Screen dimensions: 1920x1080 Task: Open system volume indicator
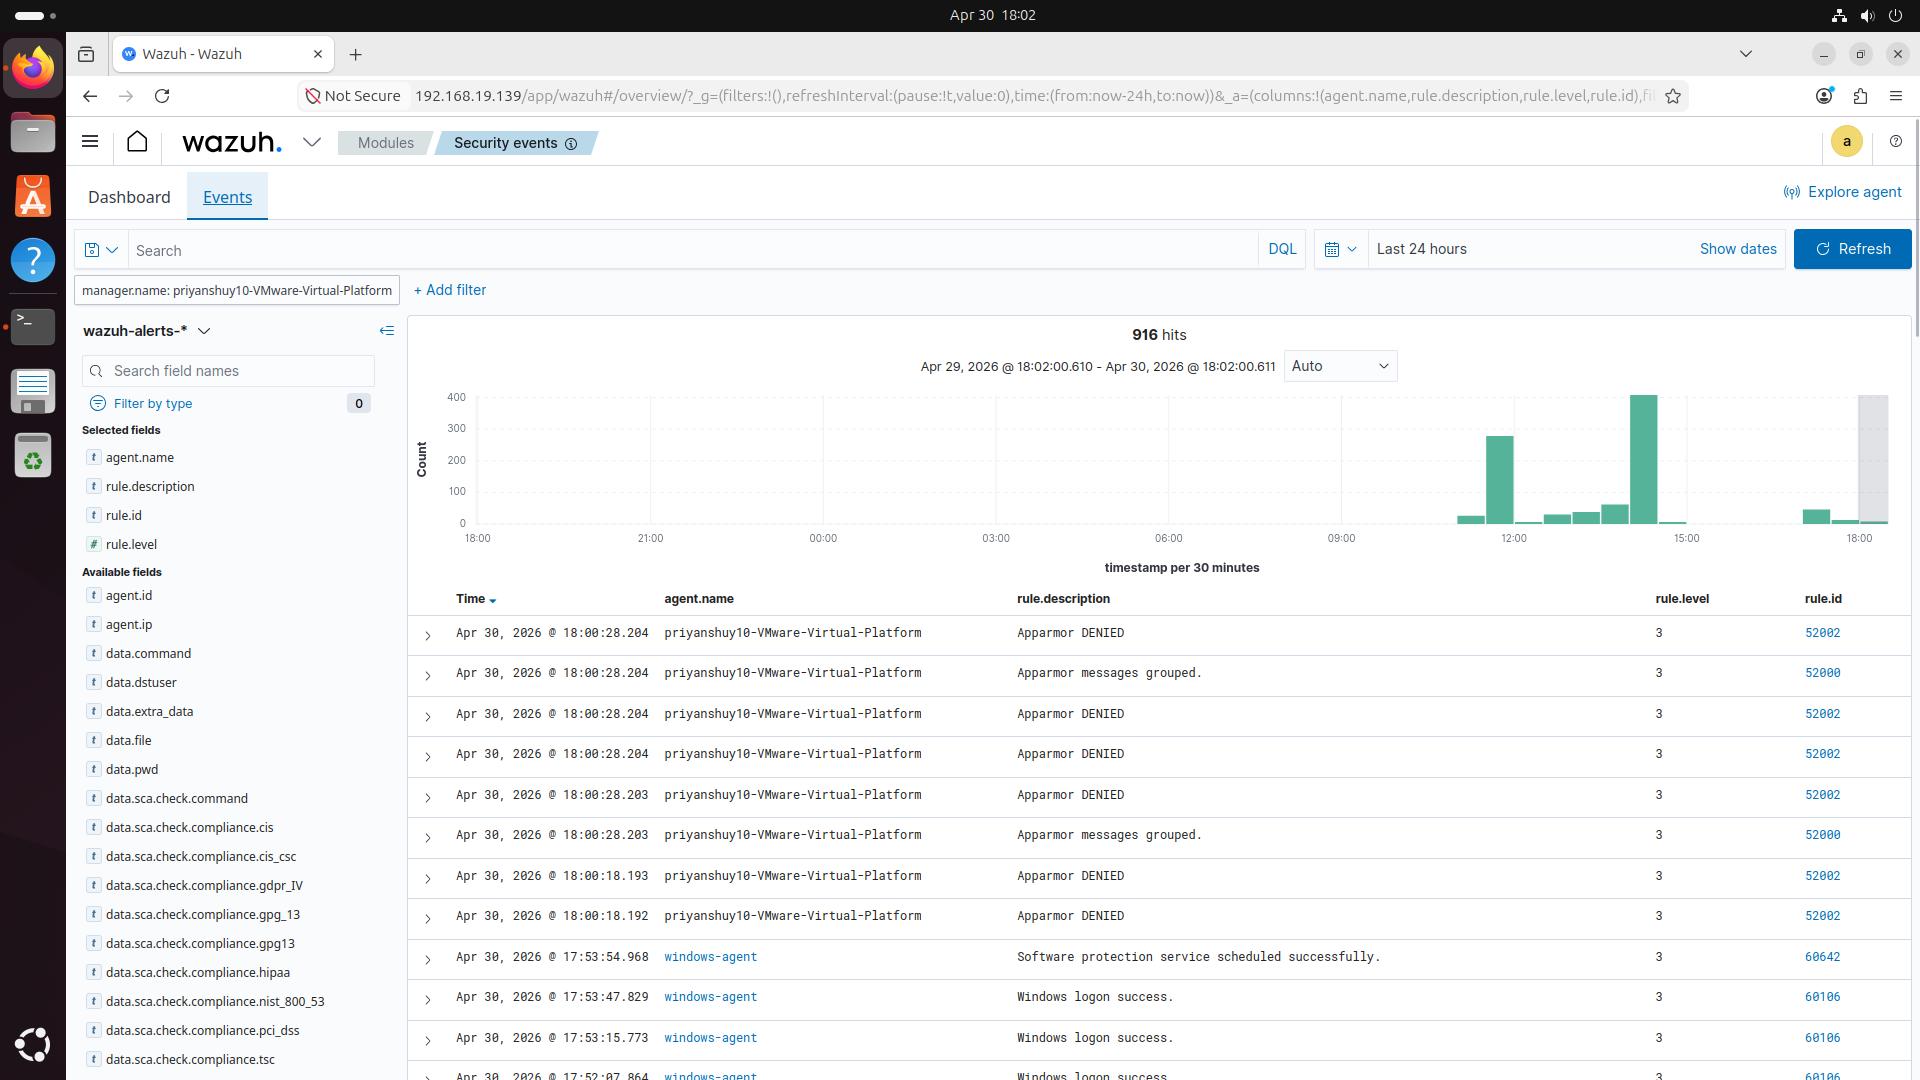[x=1867, y=15]
